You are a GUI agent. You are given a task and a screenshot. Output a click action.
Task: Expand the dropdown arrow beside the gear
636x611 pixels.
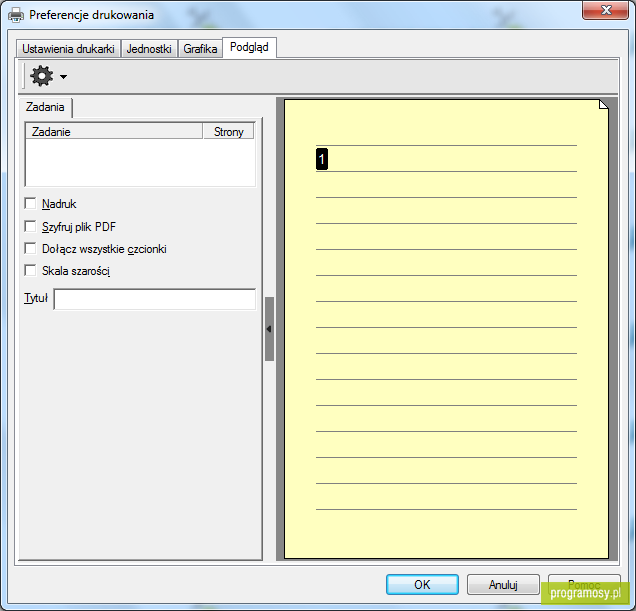coord(63,76)
